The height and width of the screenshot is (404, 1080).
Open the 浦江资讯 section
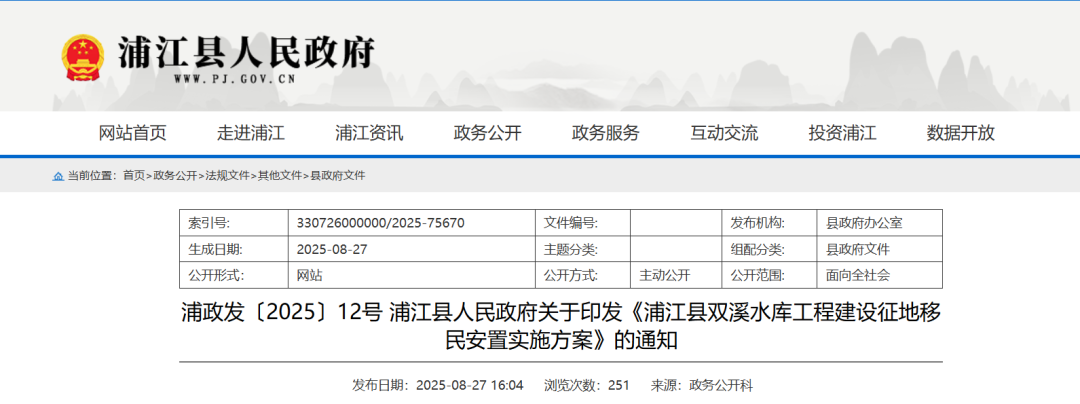[369, 133]
